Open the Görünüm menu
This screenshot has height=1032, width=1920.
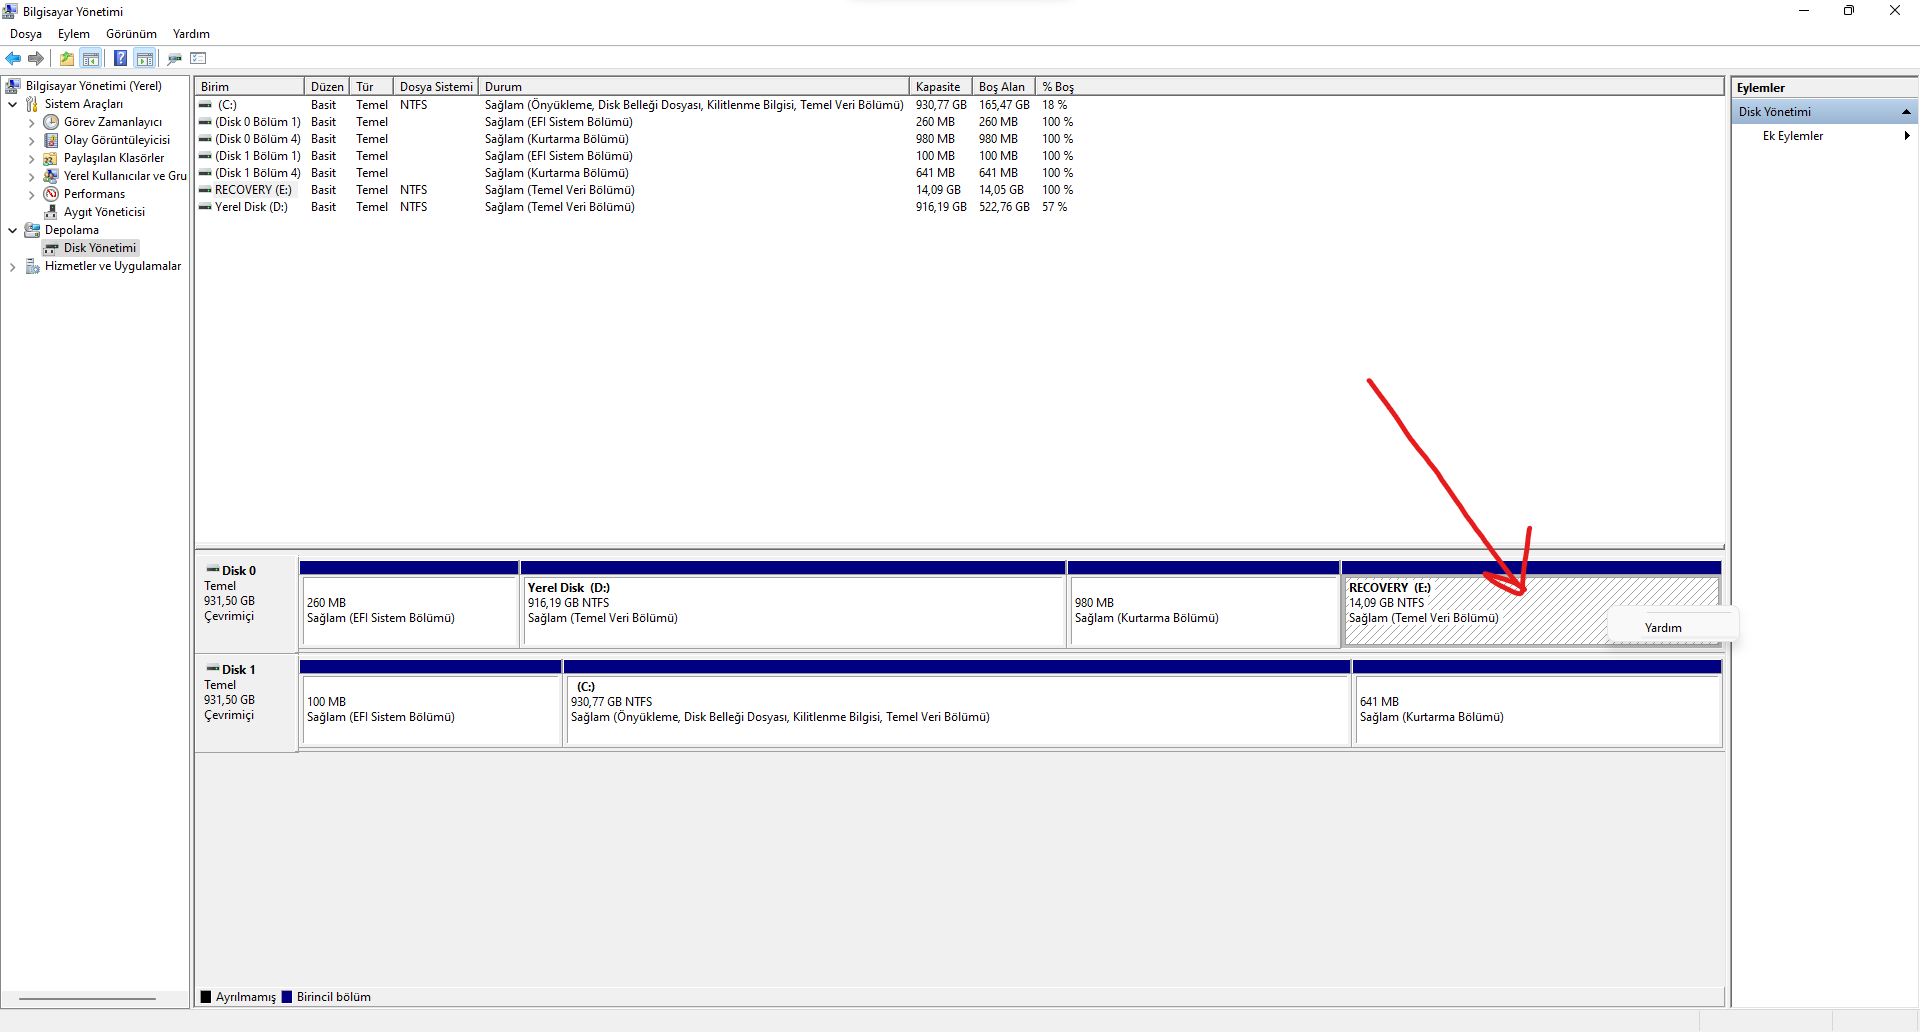(x=131, y=34)
